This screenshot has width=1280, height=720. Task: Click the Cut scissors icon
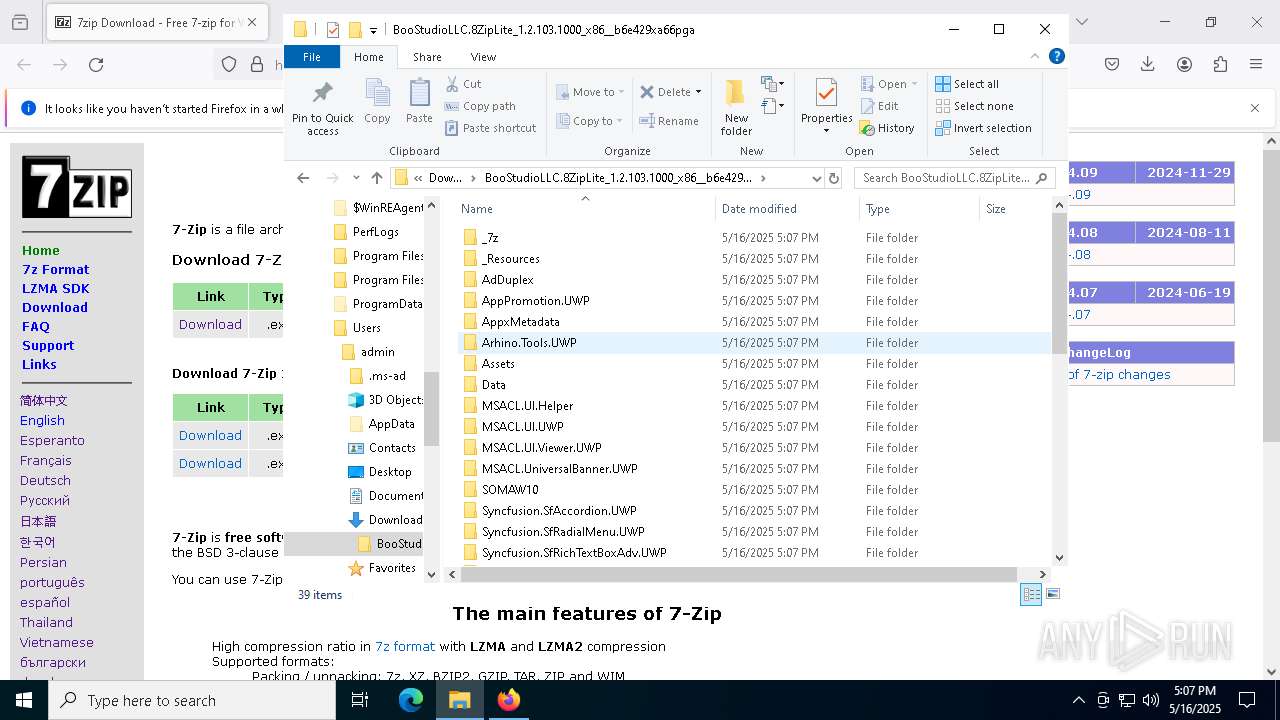pos(452,84)
